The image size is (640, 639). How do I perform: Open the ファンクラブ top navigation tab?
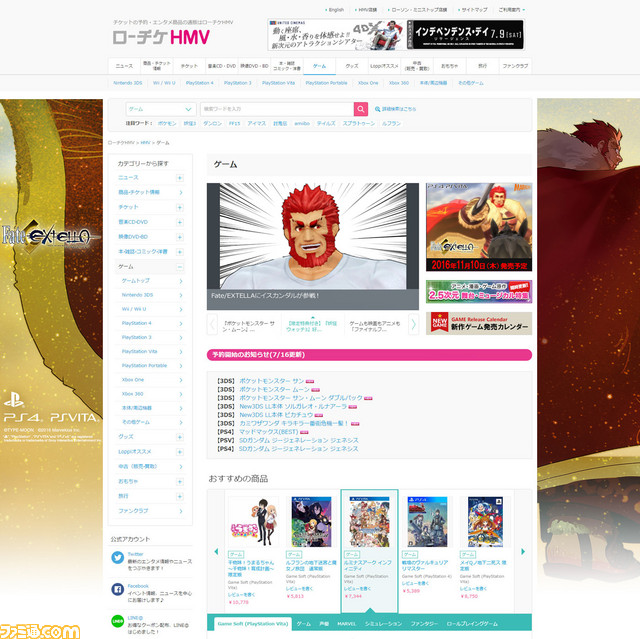coord(515,66)
